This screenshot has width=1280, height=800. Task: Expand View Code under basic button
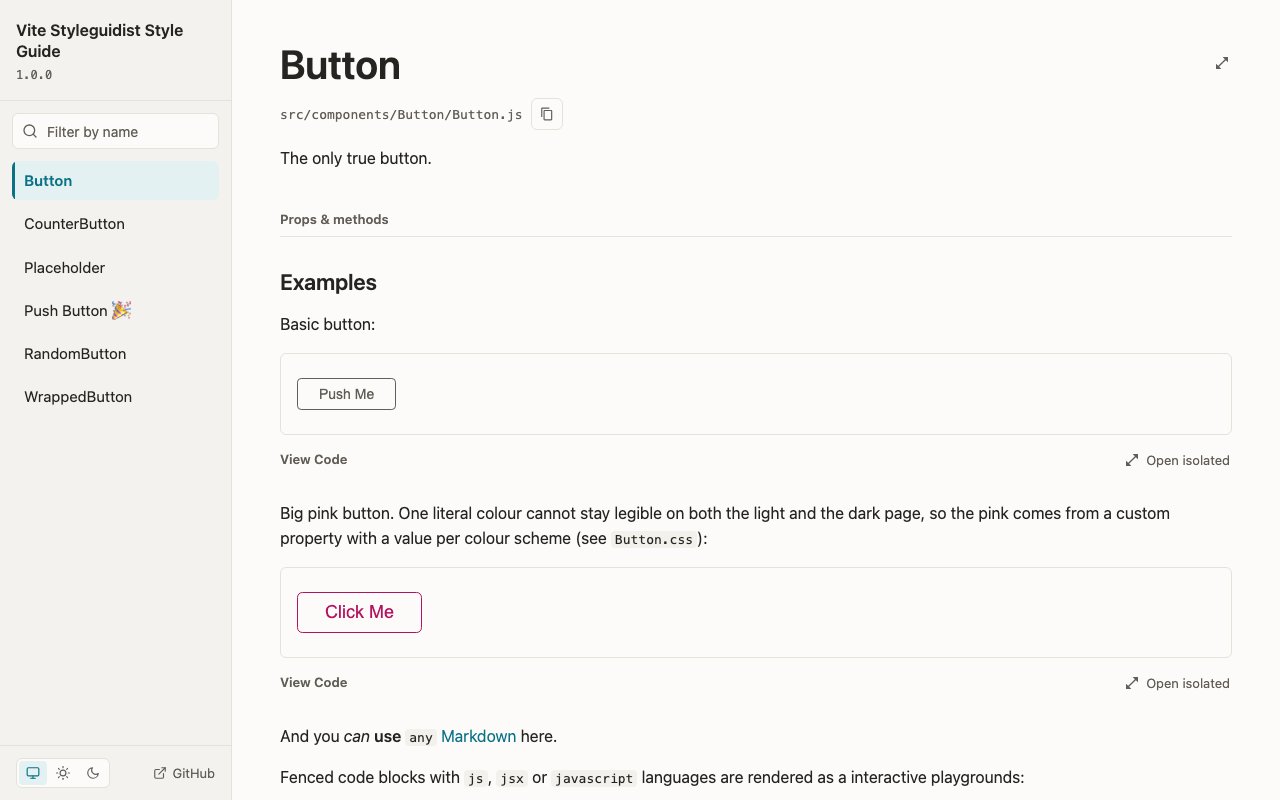click(314, 459)
